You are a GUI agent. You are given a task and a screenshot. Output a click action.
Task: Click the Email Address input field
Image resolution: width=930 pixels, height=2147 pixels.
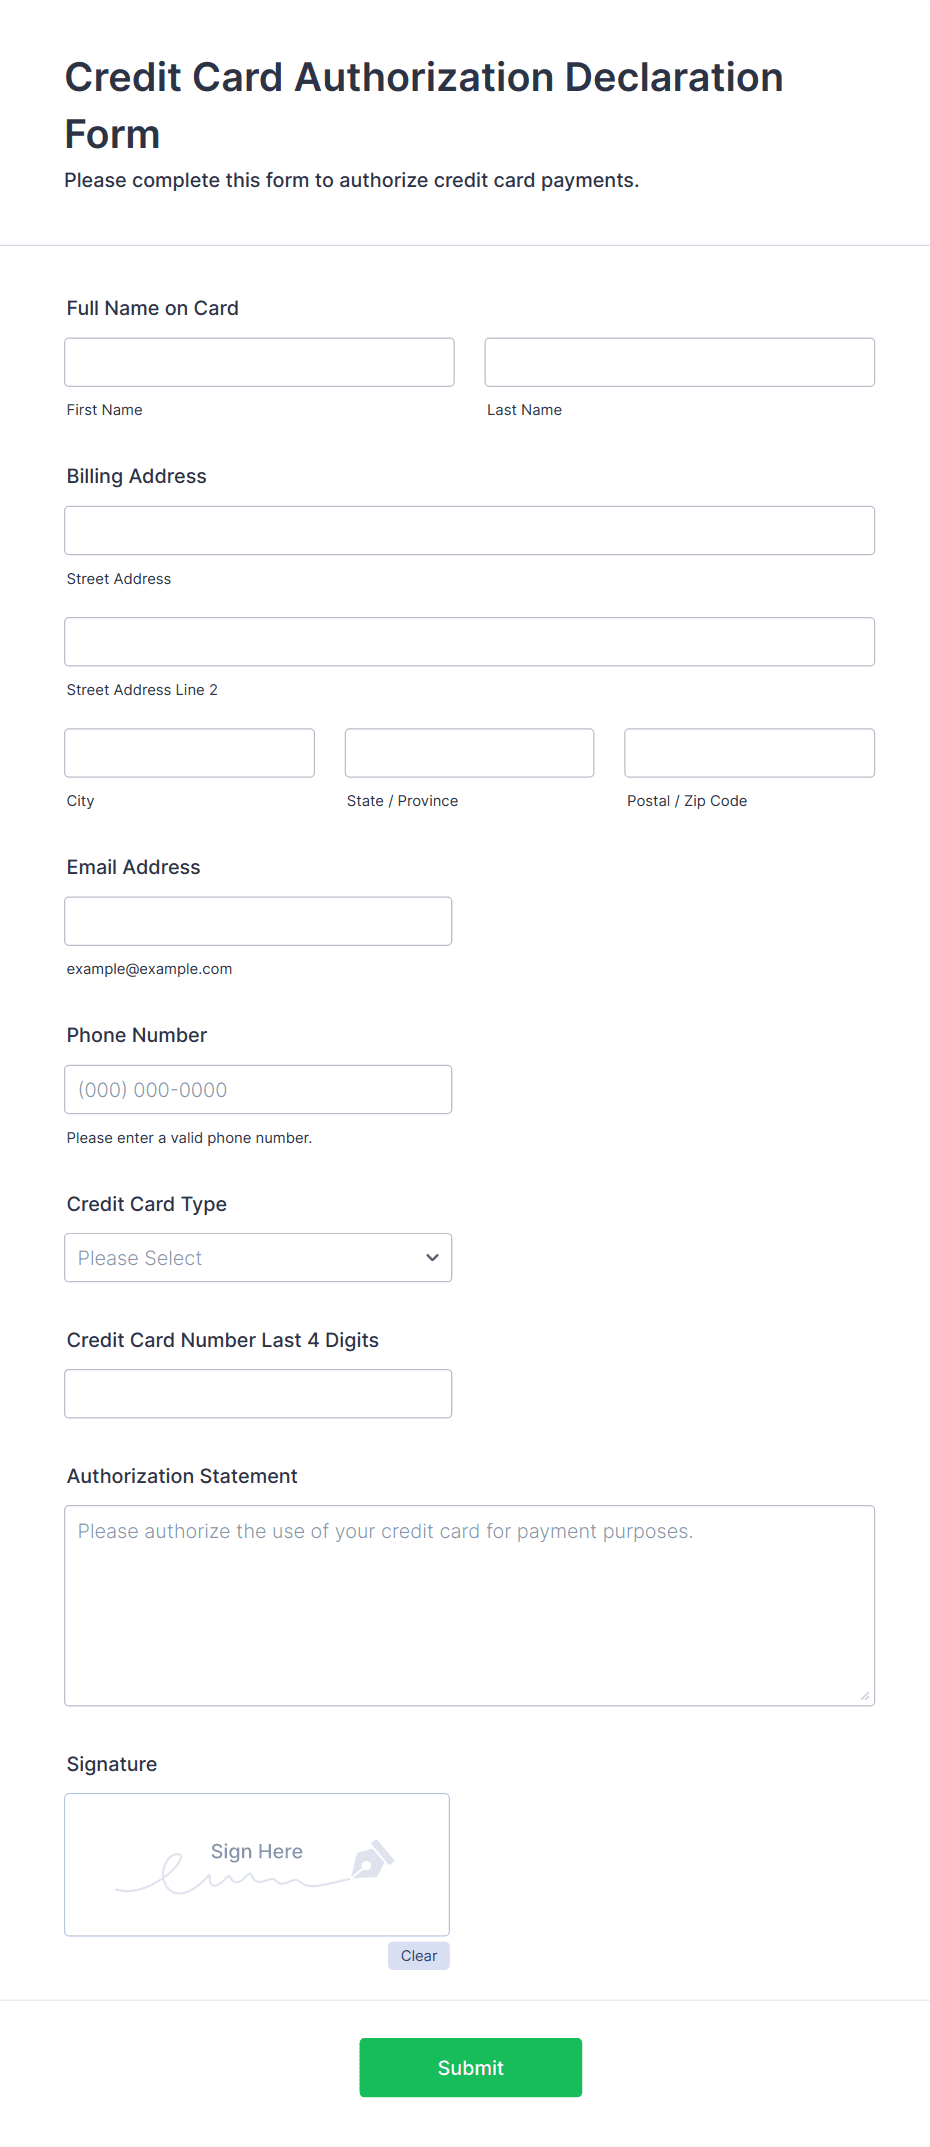point(257,920)
